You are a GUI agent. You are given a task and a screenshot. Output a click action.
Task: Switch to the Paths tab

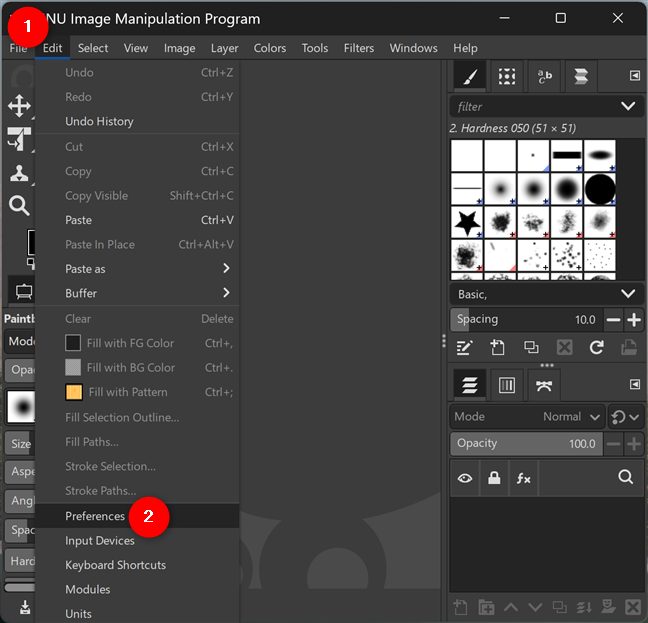[544, 385]
